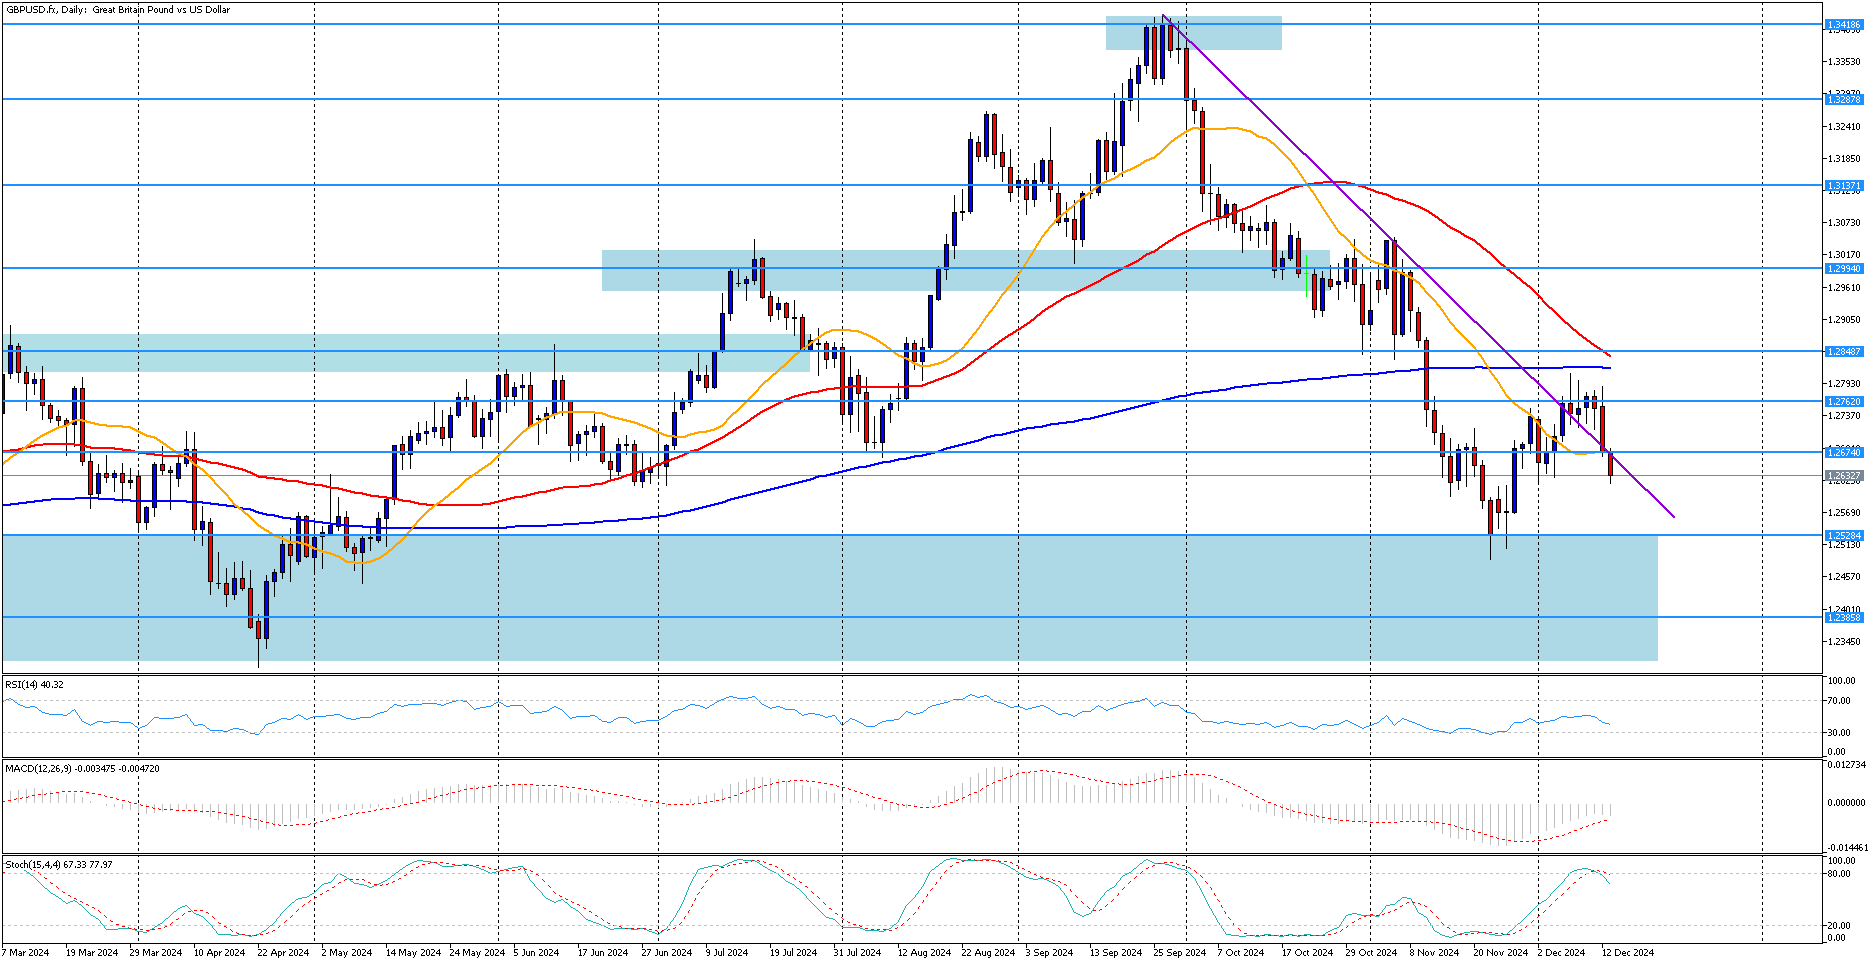This screenshot has width=1875, height=964.
Task: Click the 1.26740 horizontal level price tag
Action: (x=1844, y=452)
